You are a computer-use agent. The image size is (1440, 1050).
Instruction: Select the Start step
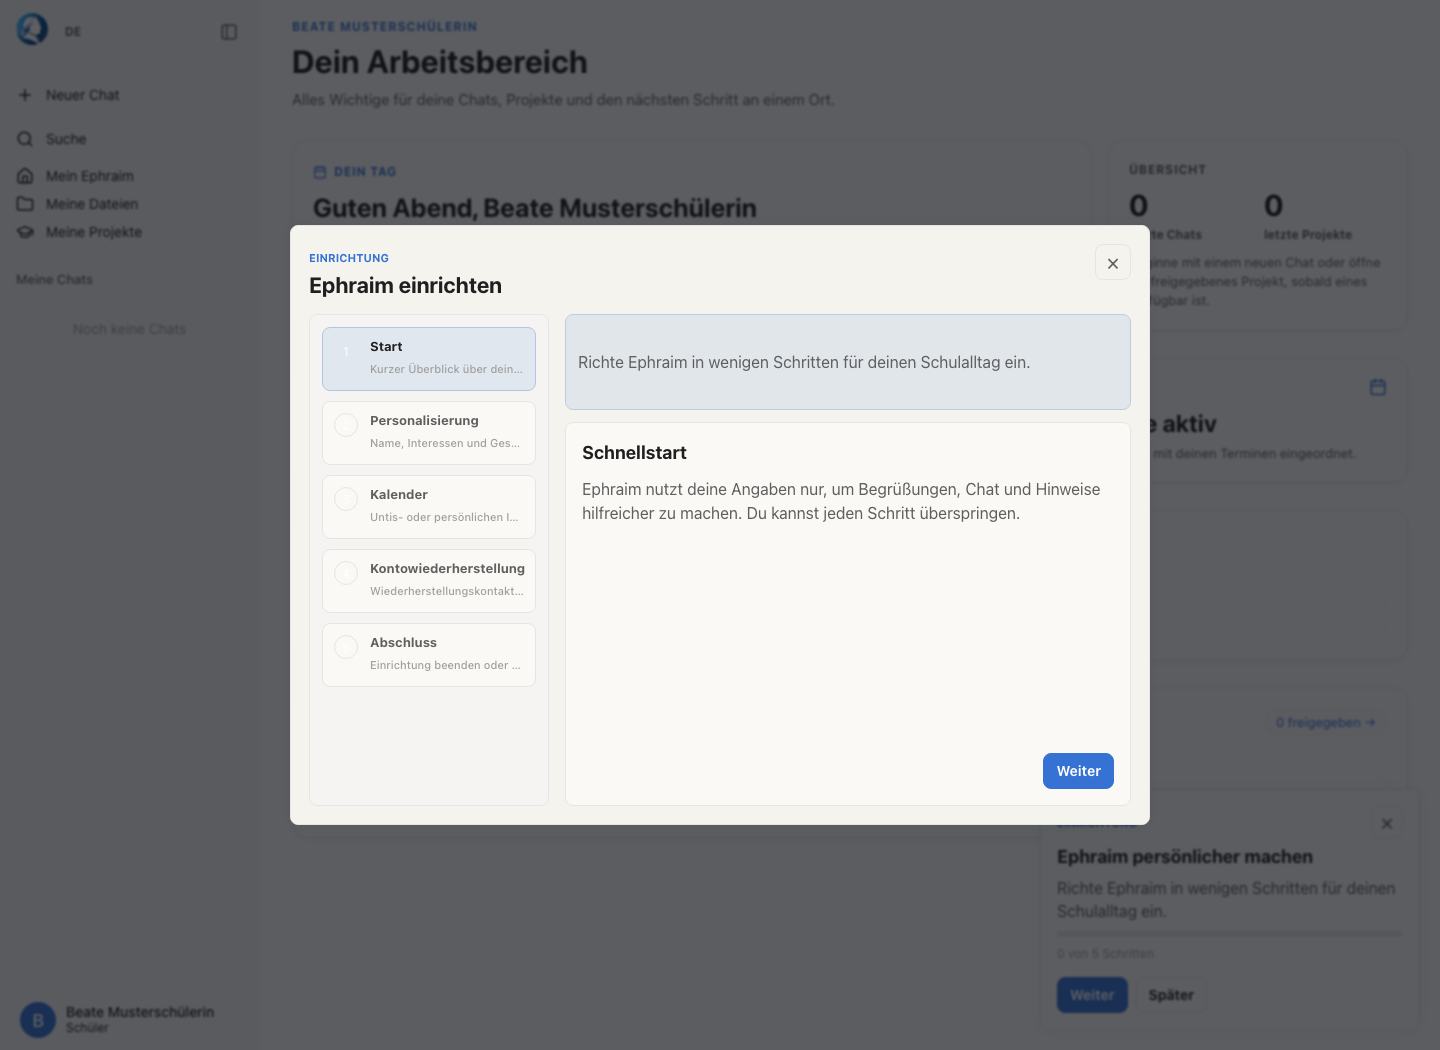pos(429,359)
